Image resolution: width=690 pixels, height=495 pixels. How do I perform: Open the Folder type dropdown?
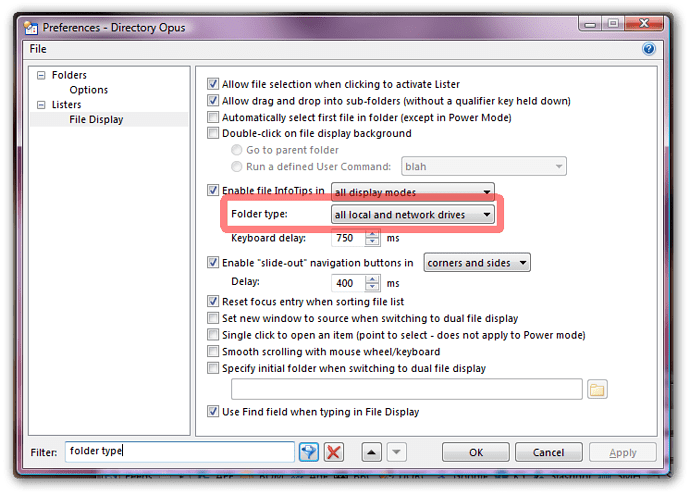tap(413, 214)
